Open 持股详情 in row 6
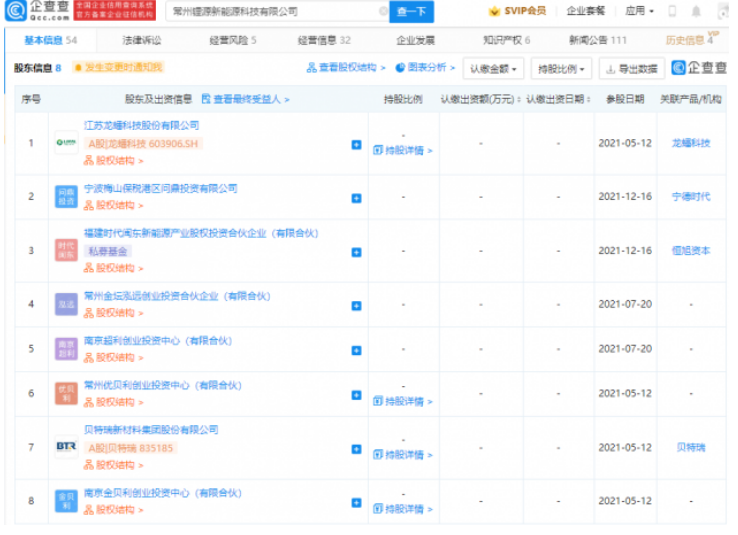The width and height of the screenshot is (738, 535). tap(403, 401)
